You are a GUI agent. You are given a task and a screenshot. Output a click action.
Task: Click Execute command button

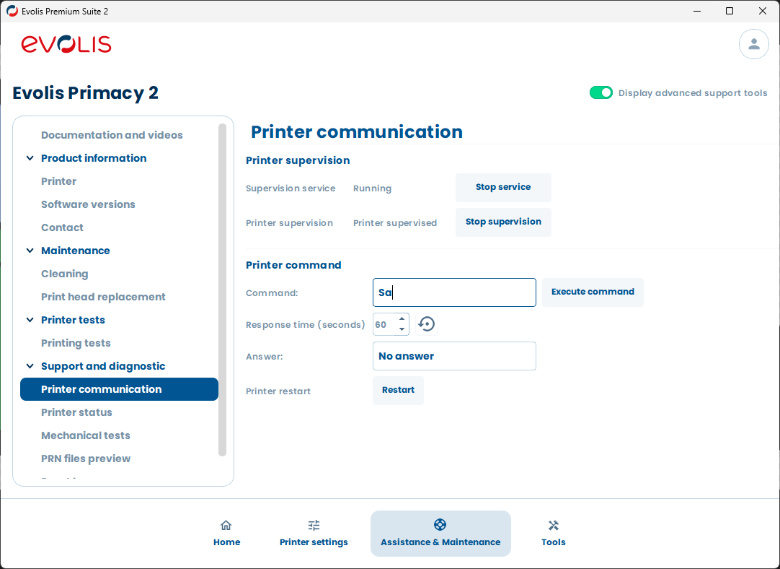(x=592, y=292)
